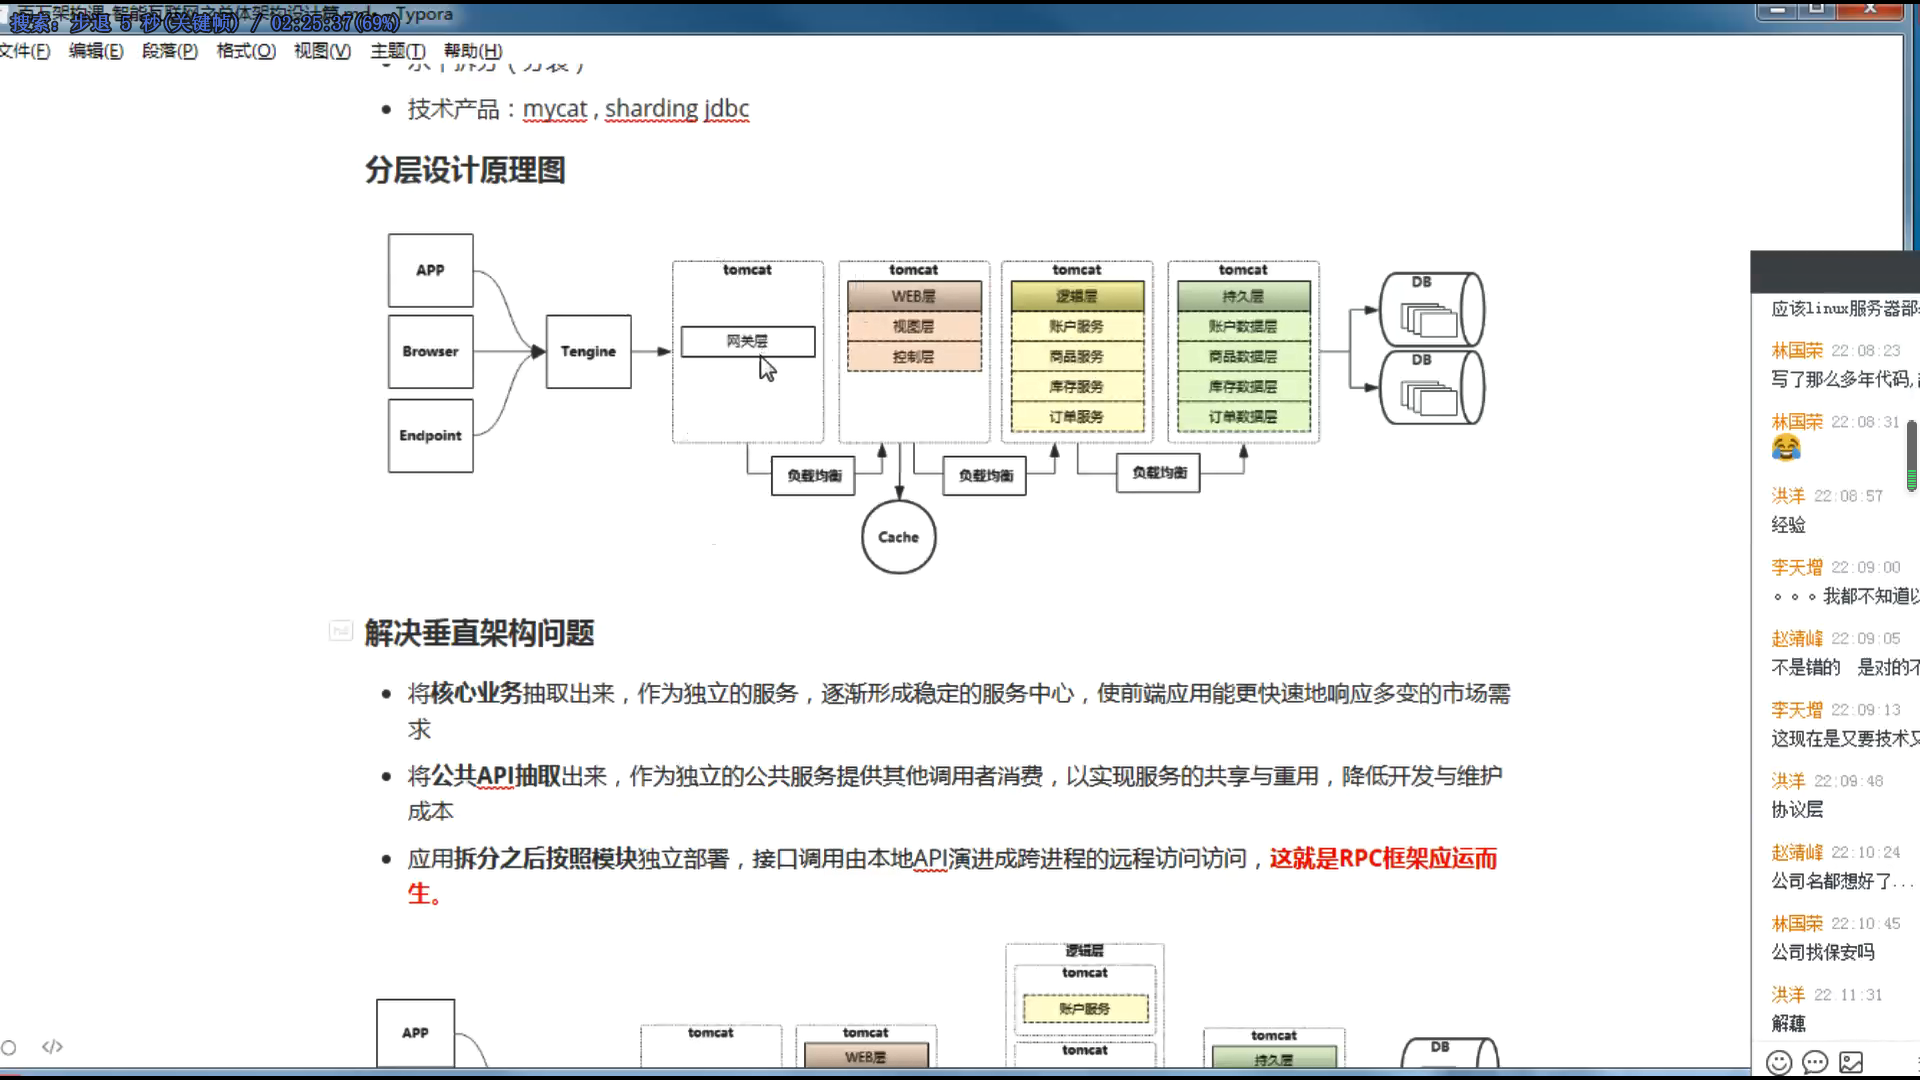Open the emoji picker in chat
Image resolution: width=1920 pixels, height=1080 pixels.
(x=1778, y=1062)
